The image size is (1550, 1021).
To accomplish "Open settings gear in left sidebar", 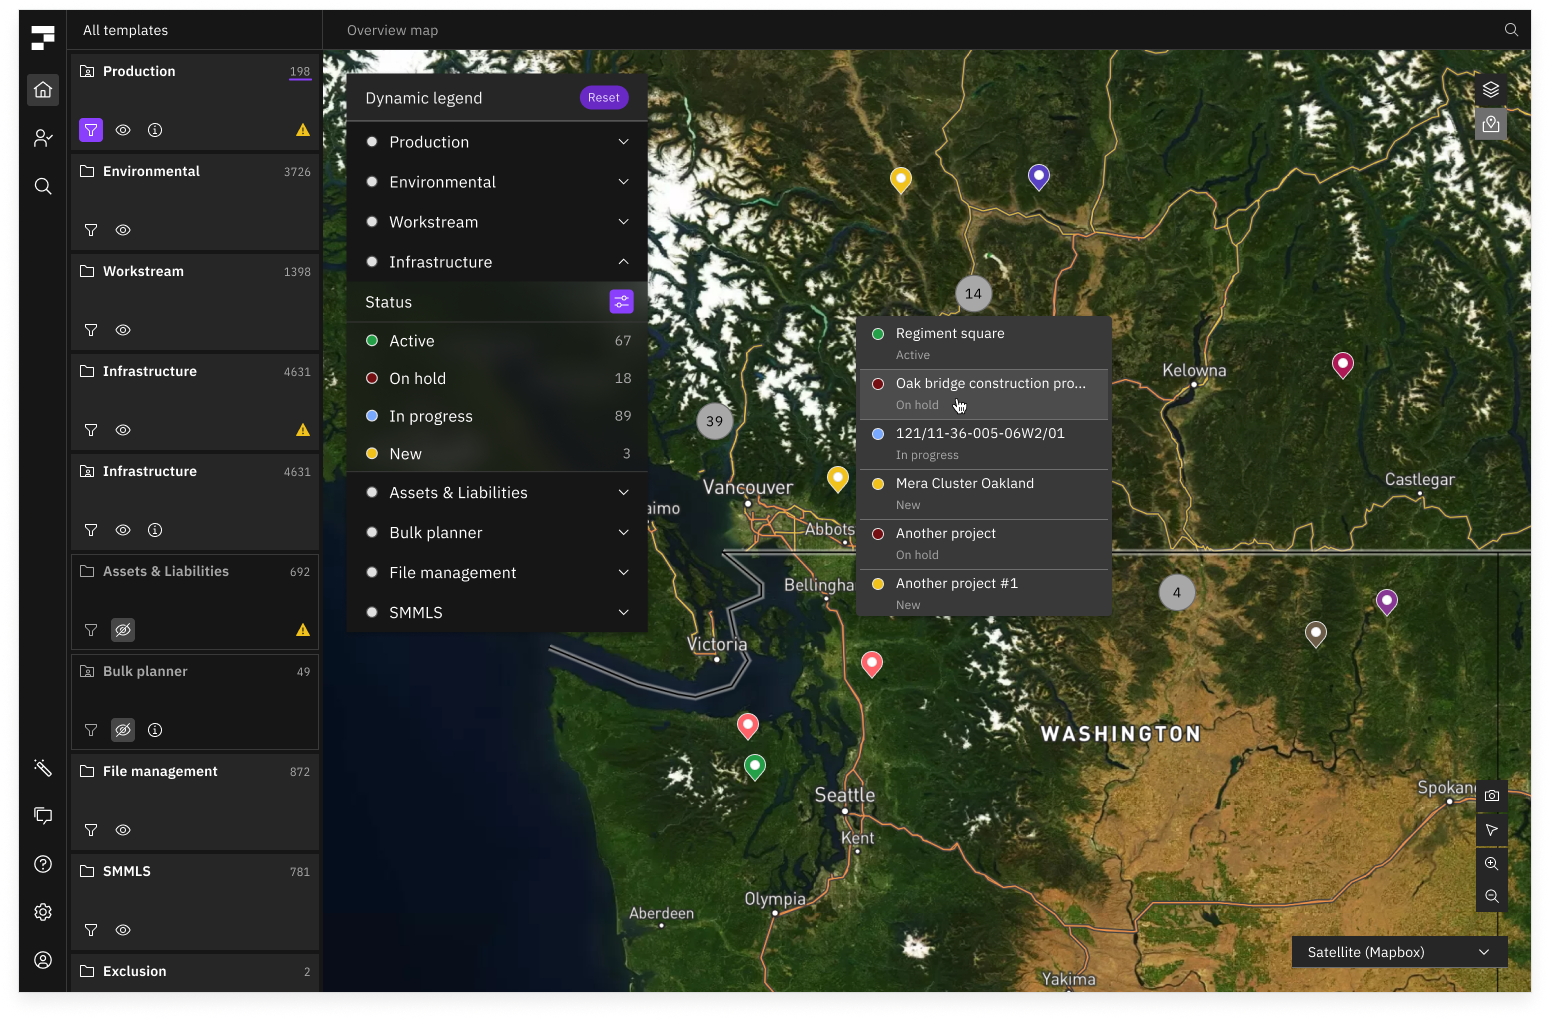I will tap(43, 912).
